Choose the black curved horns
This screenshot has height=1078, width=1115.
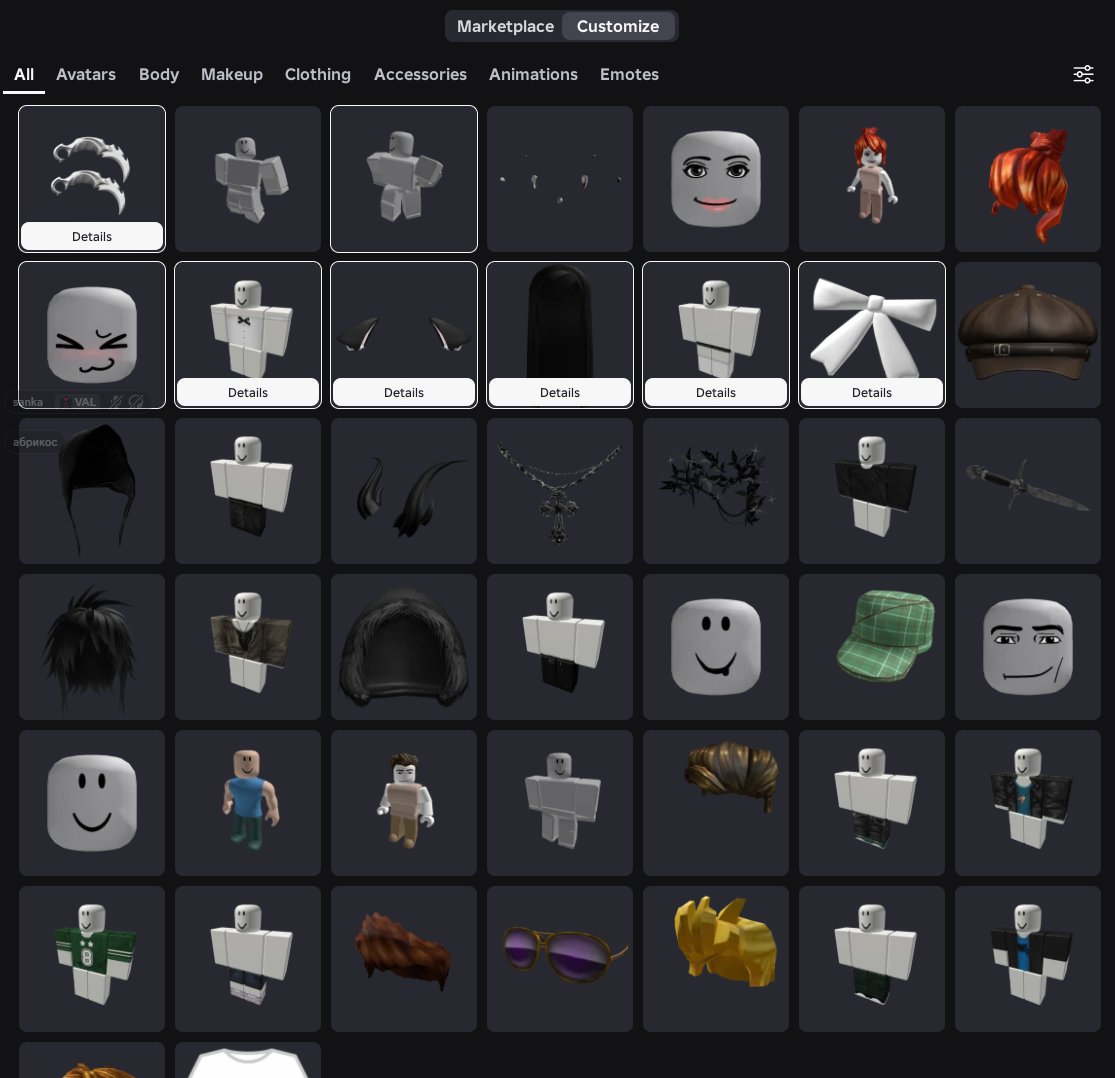click(x=404, y=491)
